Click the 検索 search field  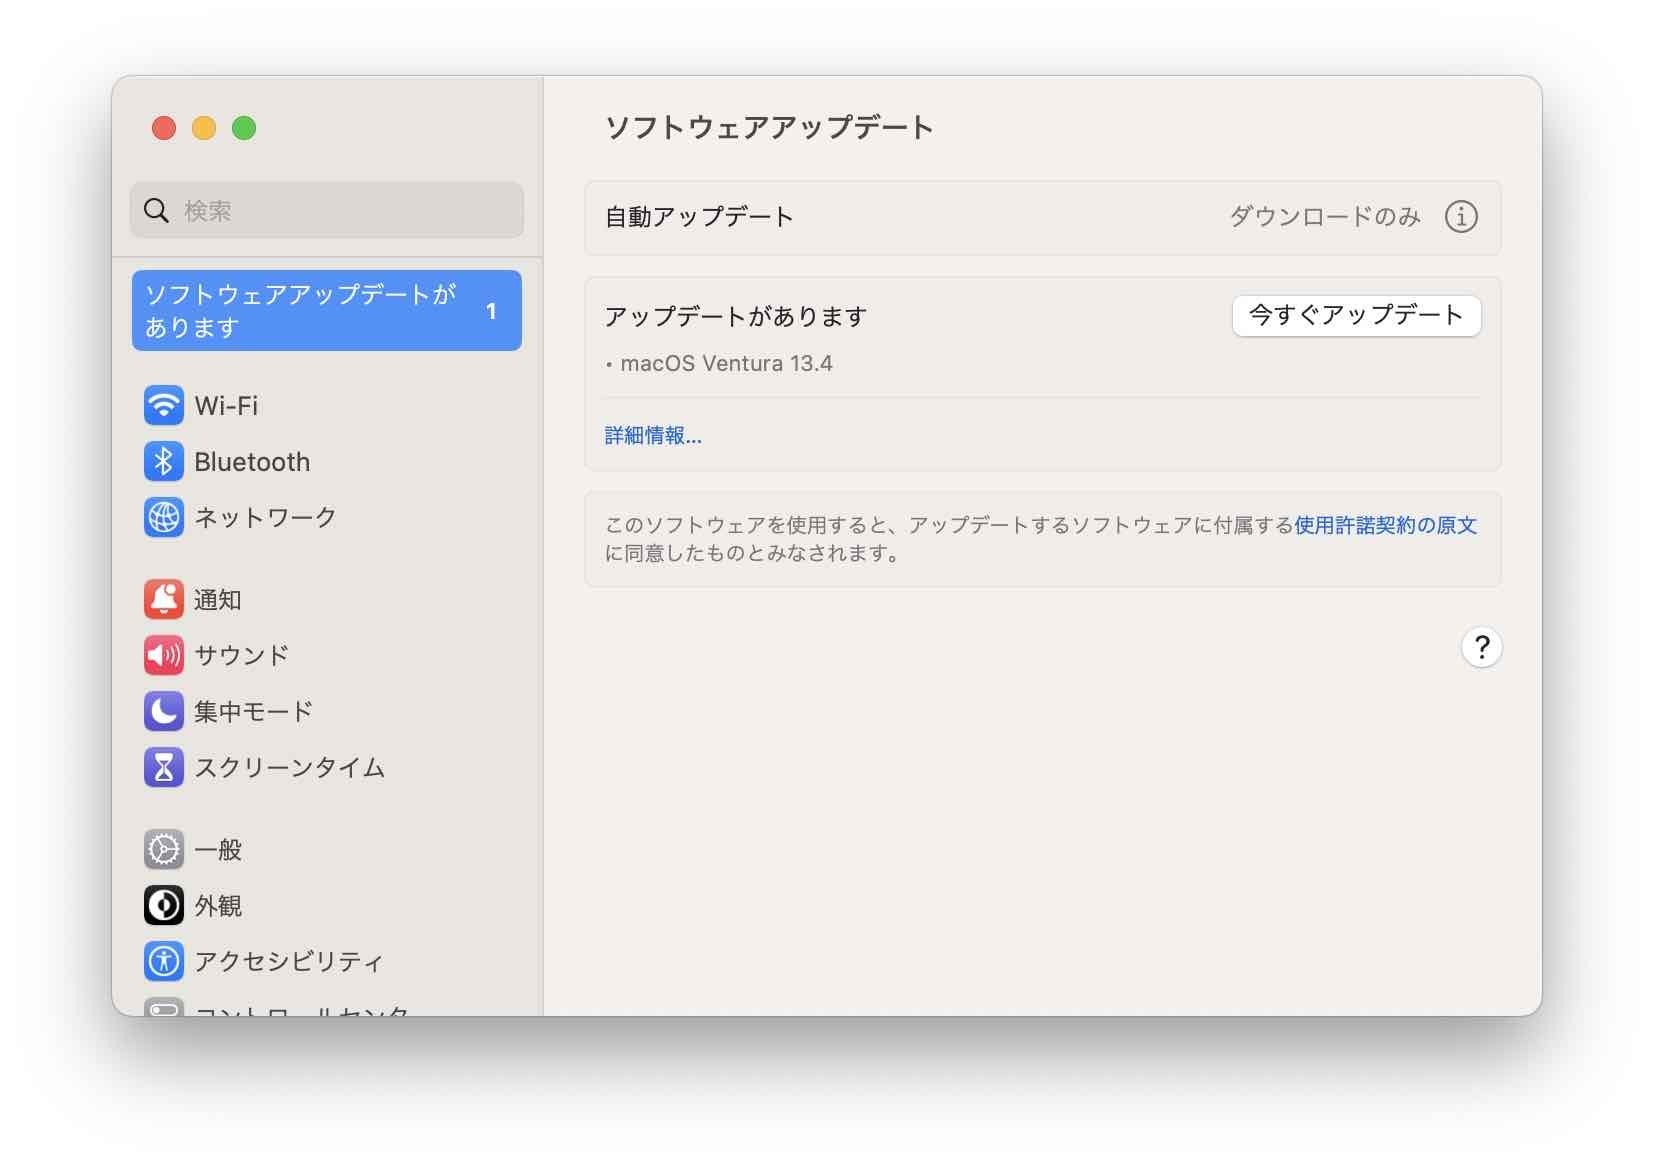(327, 211)
